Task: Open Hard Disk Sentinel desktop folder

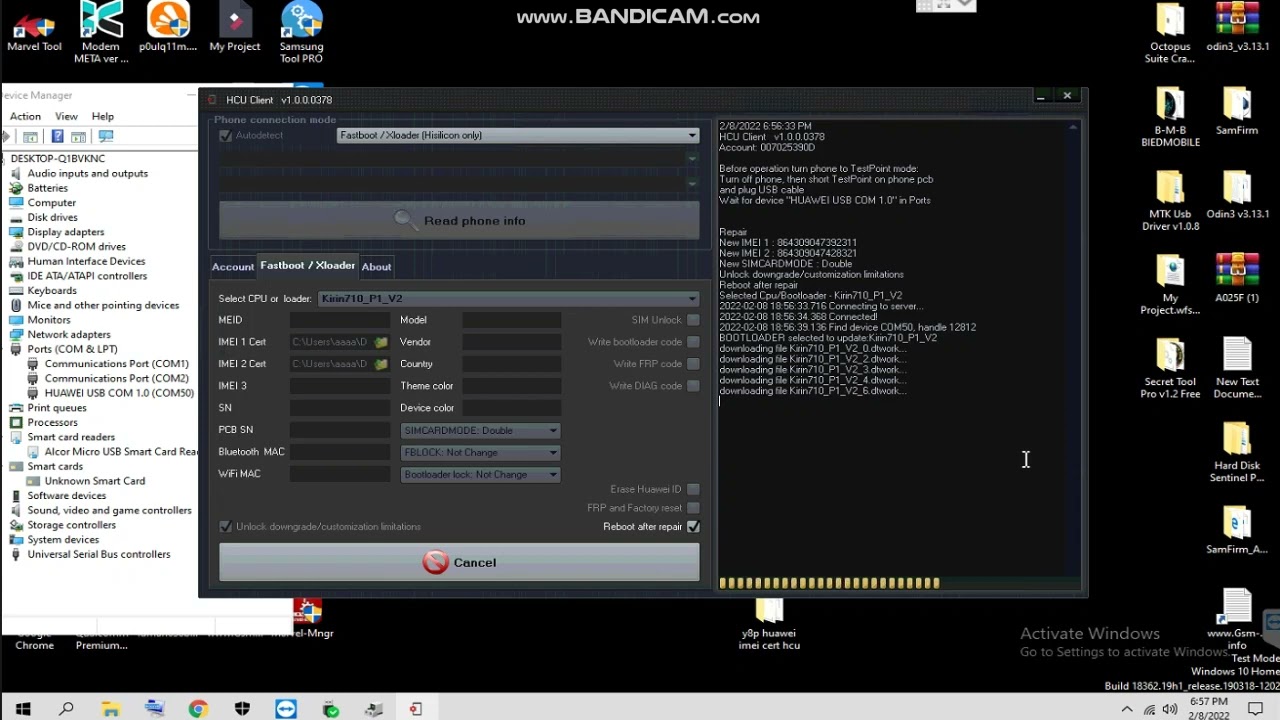Action: pyautogui.click(x=1237, y=453)
